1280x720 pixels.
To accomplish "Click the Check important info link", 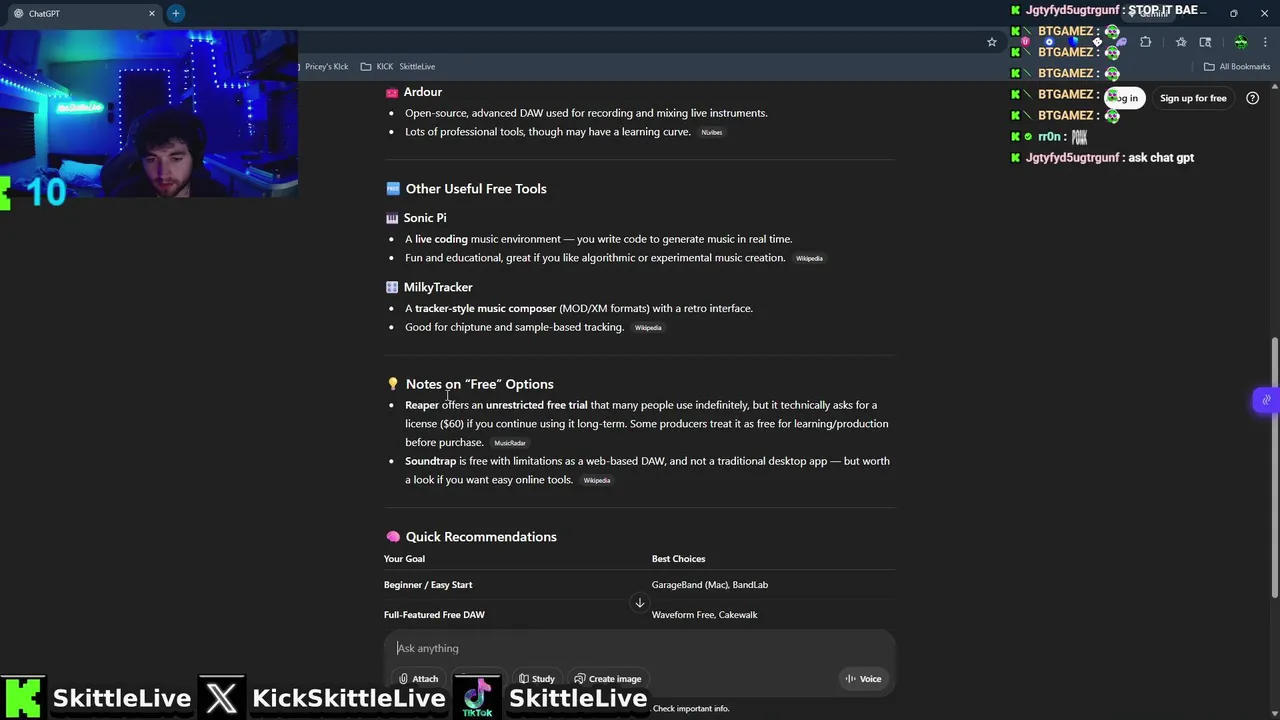I will pyautogui.click(x=691, y=708).
